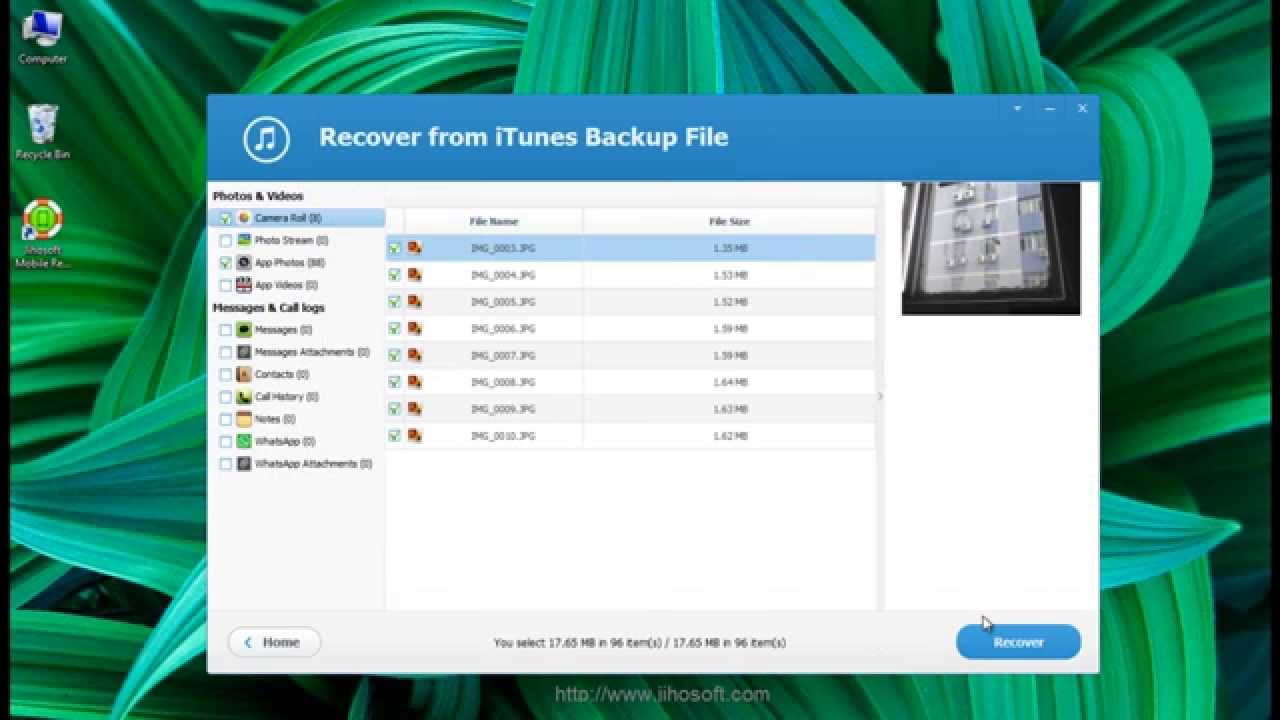Click the file icon beside IMG_0006.JPG
This screenshot has width=1280, height=720.
pos(414,328)
